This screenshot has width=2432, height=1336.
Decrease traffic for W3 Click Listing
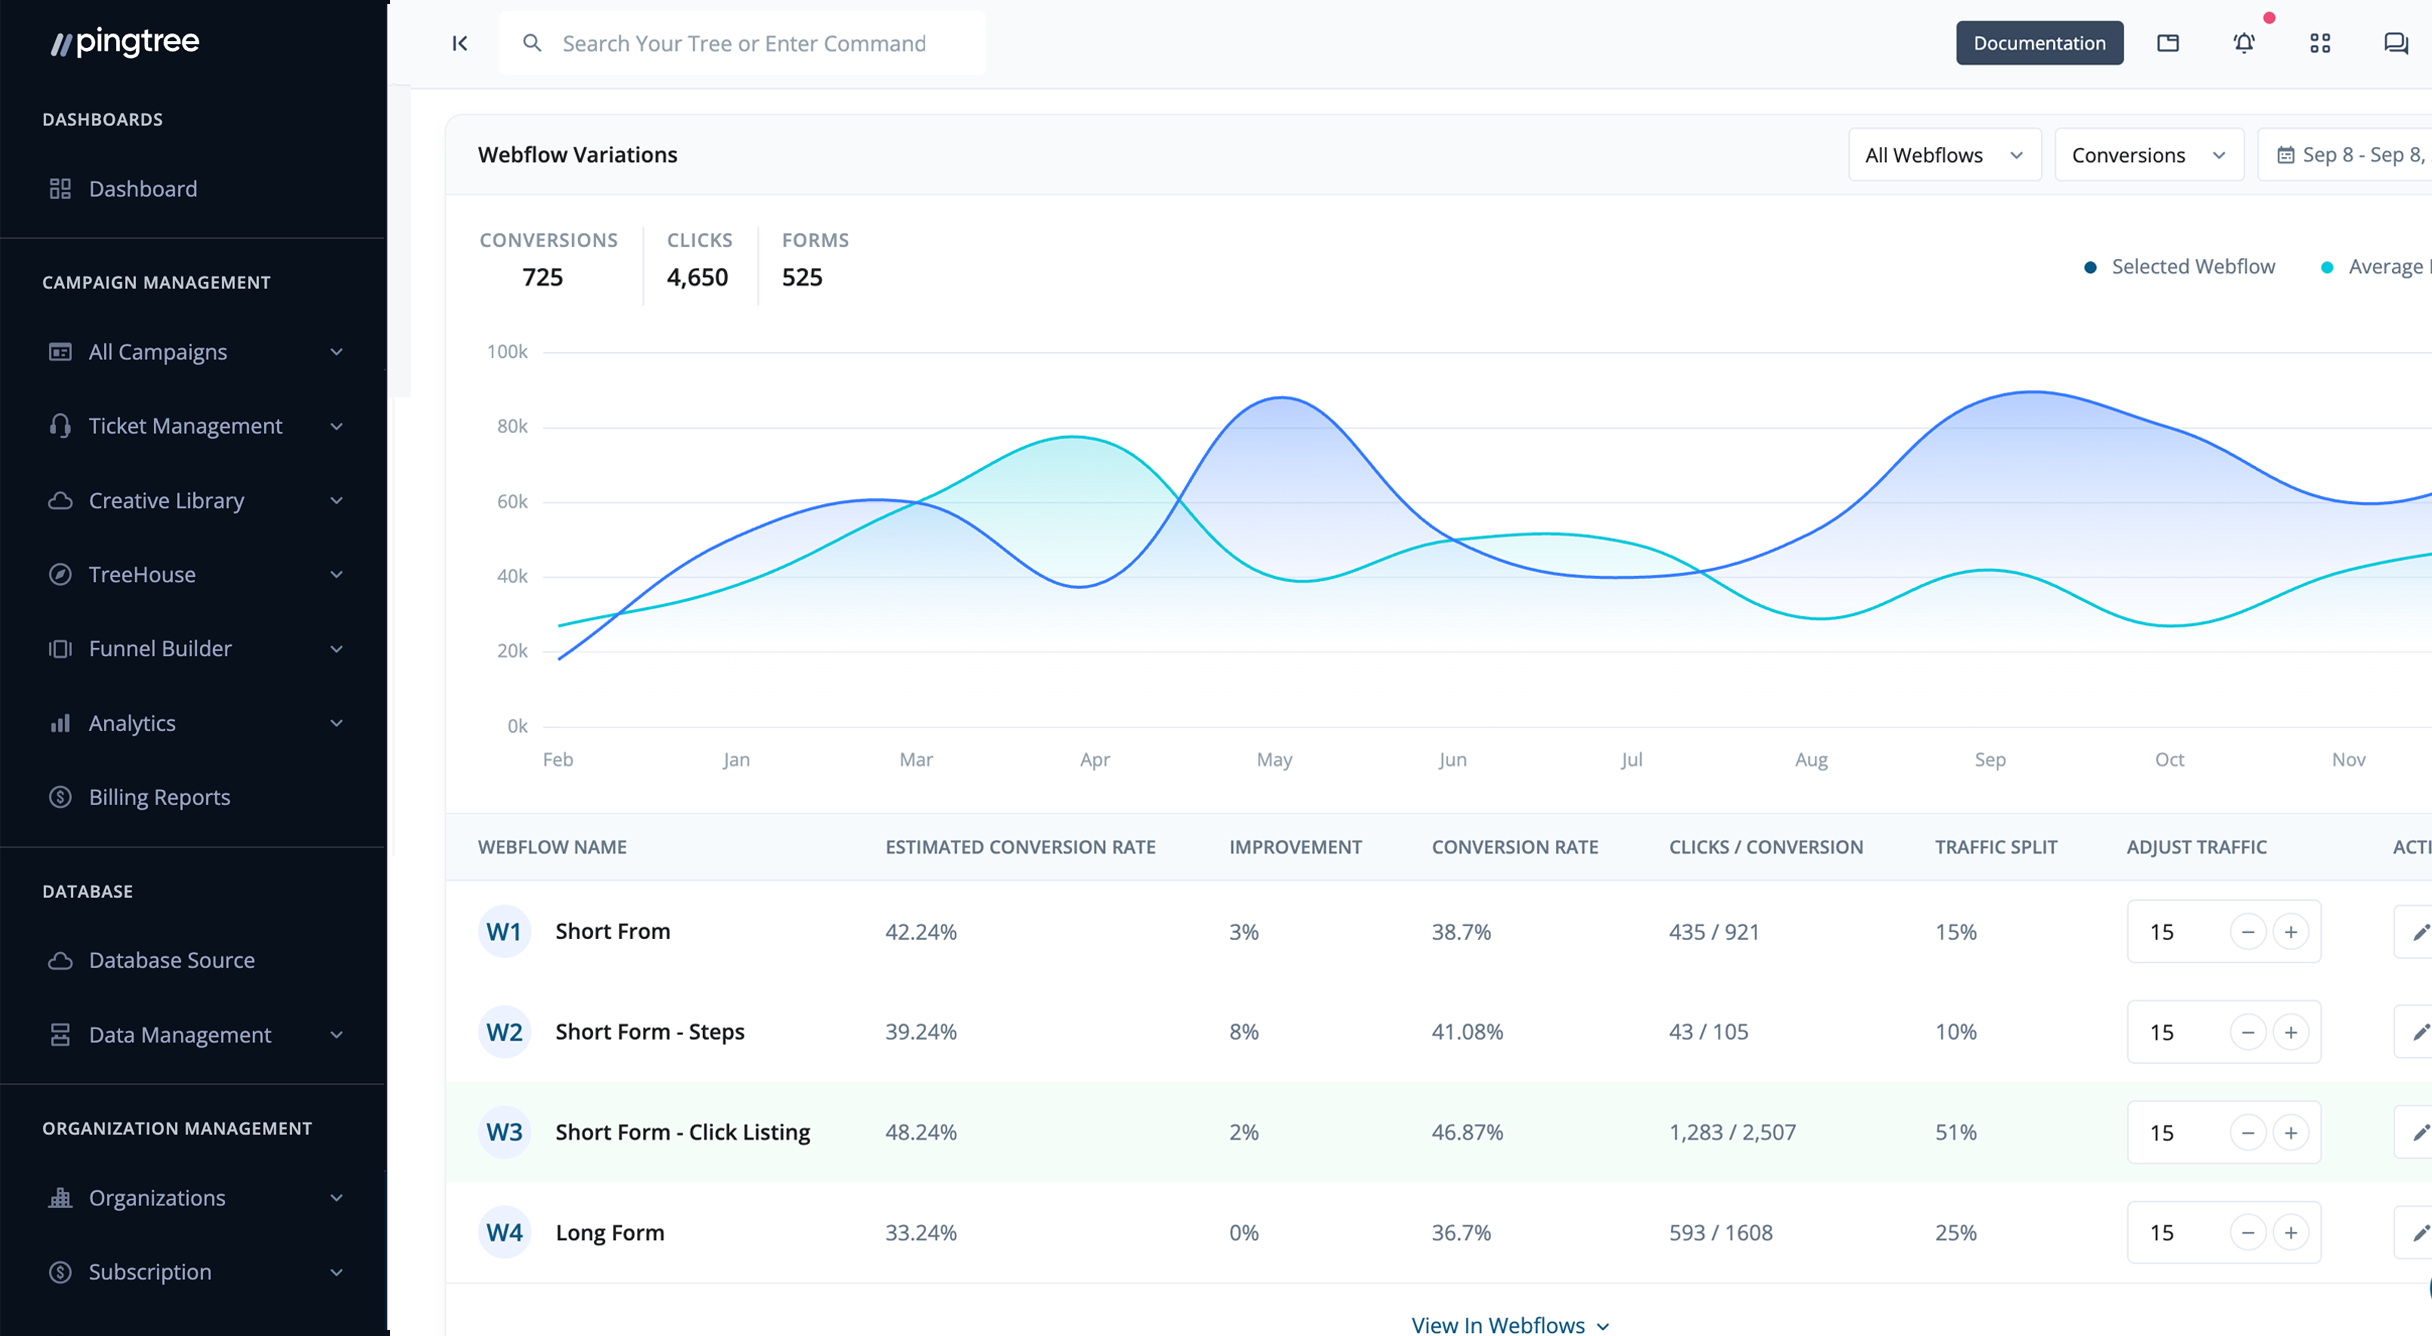(x=2247, y=1132)
